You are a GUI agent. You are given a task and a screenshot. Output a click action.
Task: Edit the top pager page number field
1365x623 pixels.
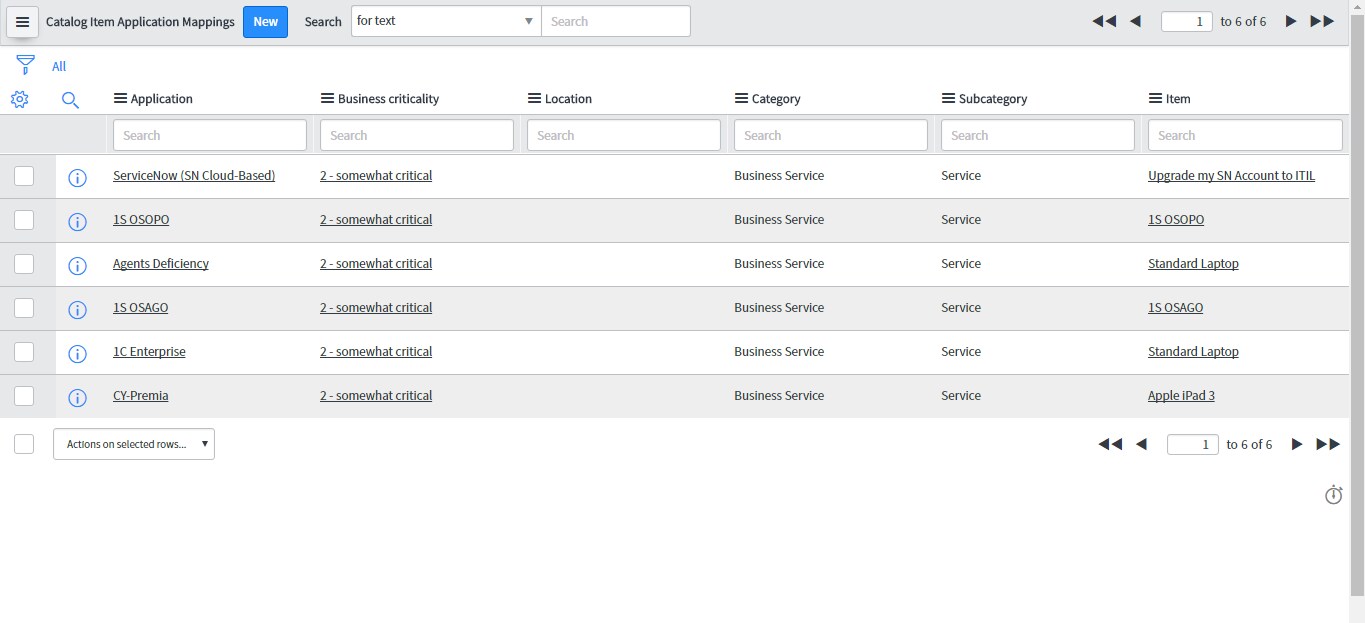1187,21
